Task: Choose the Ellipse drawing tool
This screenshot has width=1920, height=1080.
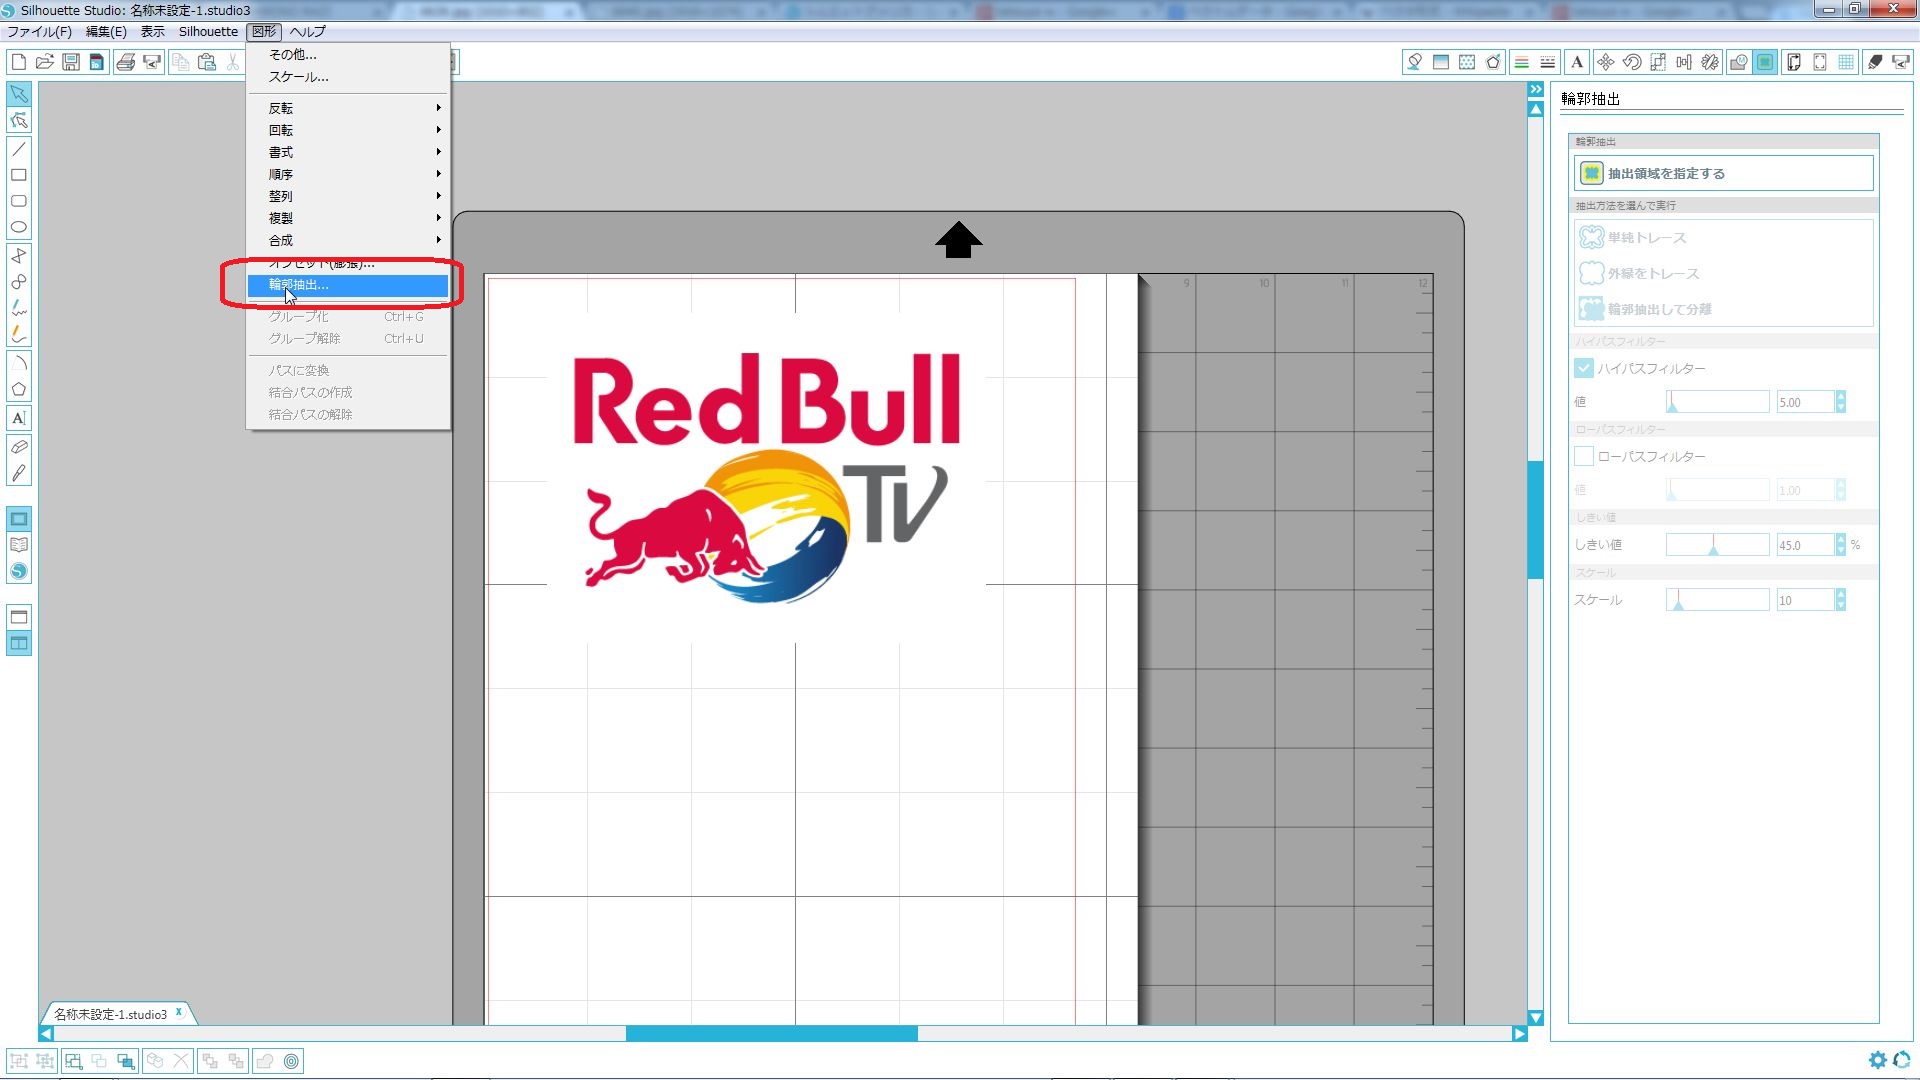Action: pyautogui.click(x=19, y=227)
